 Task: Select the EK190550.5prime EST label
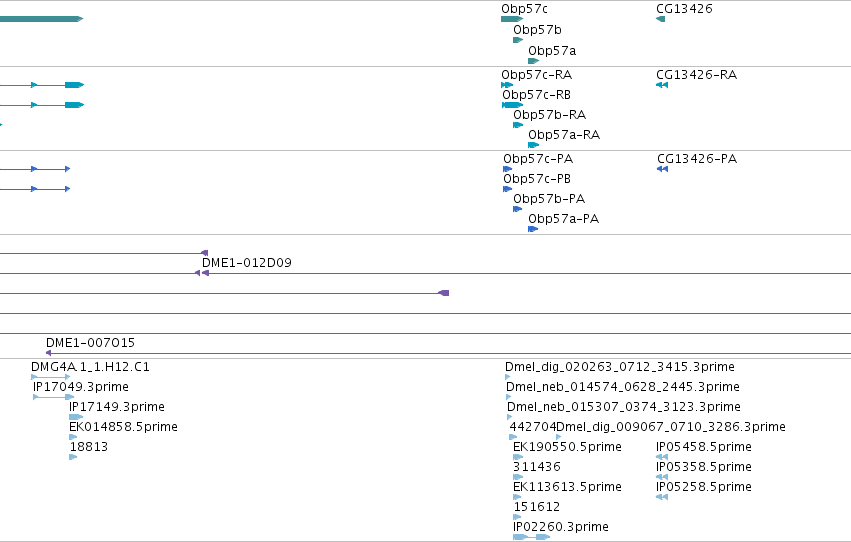coord(567,448)
